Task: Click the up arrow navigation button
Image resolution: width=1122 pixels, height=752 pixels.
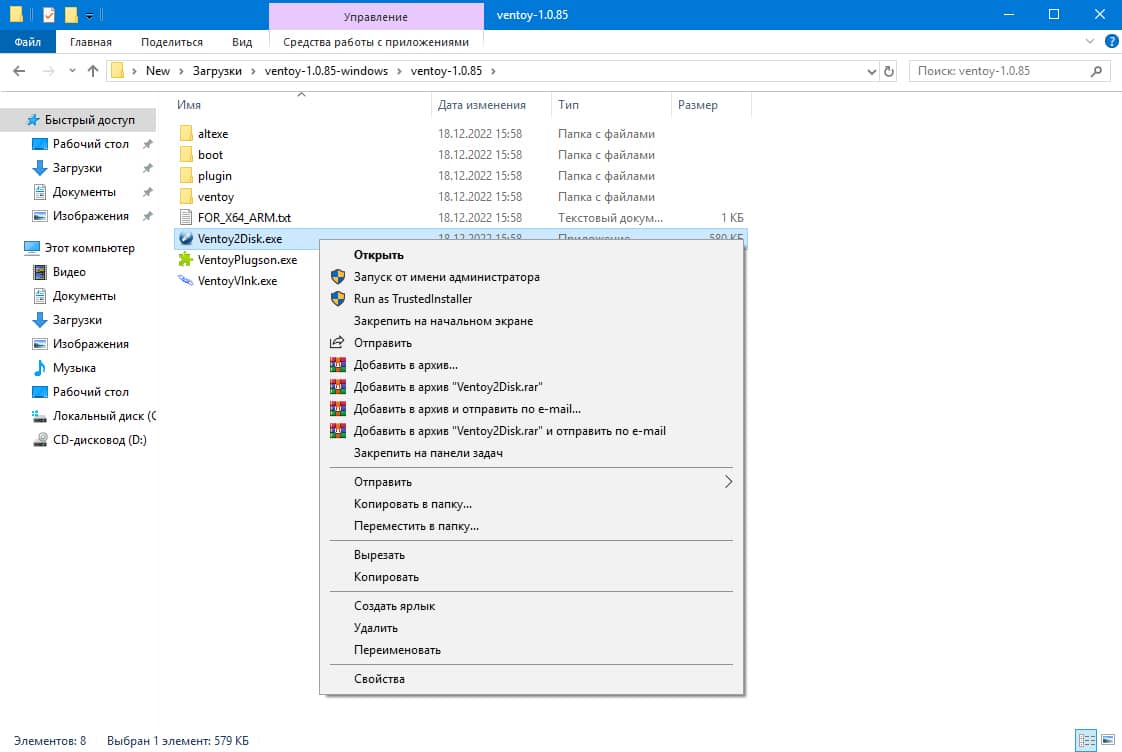Action: tap(93, 71)
